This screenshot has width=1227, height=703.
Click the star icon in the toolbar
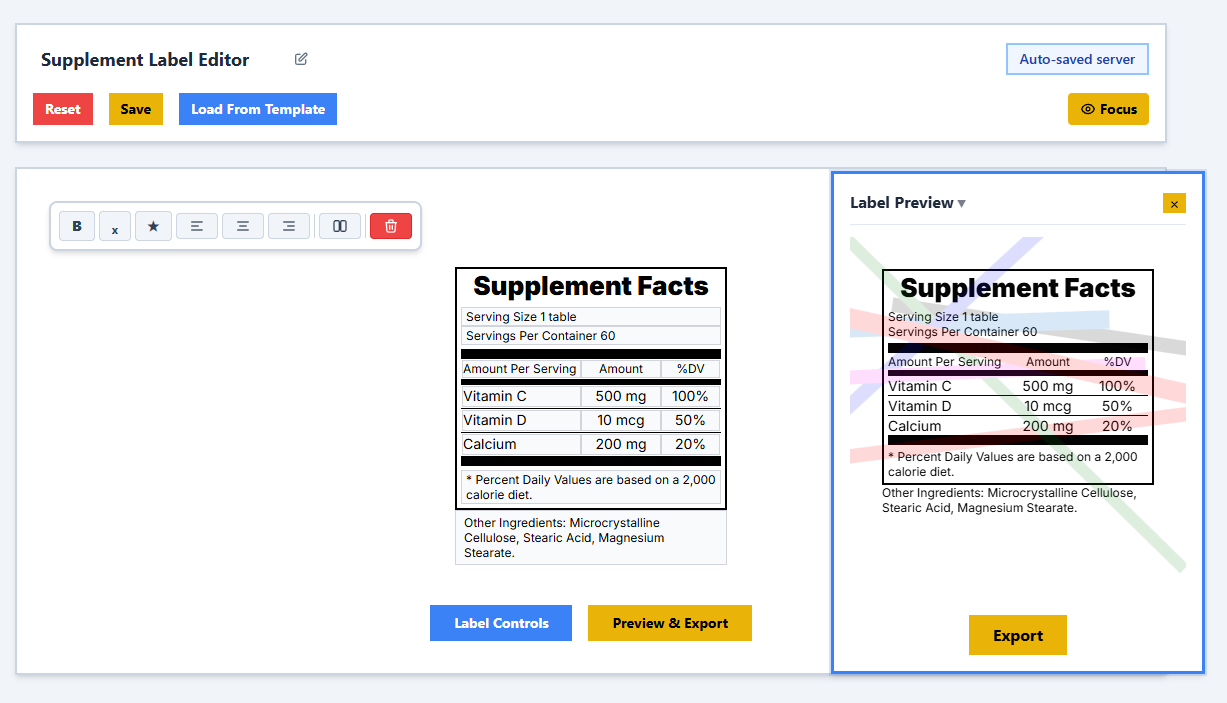click(x=153, y=226)
